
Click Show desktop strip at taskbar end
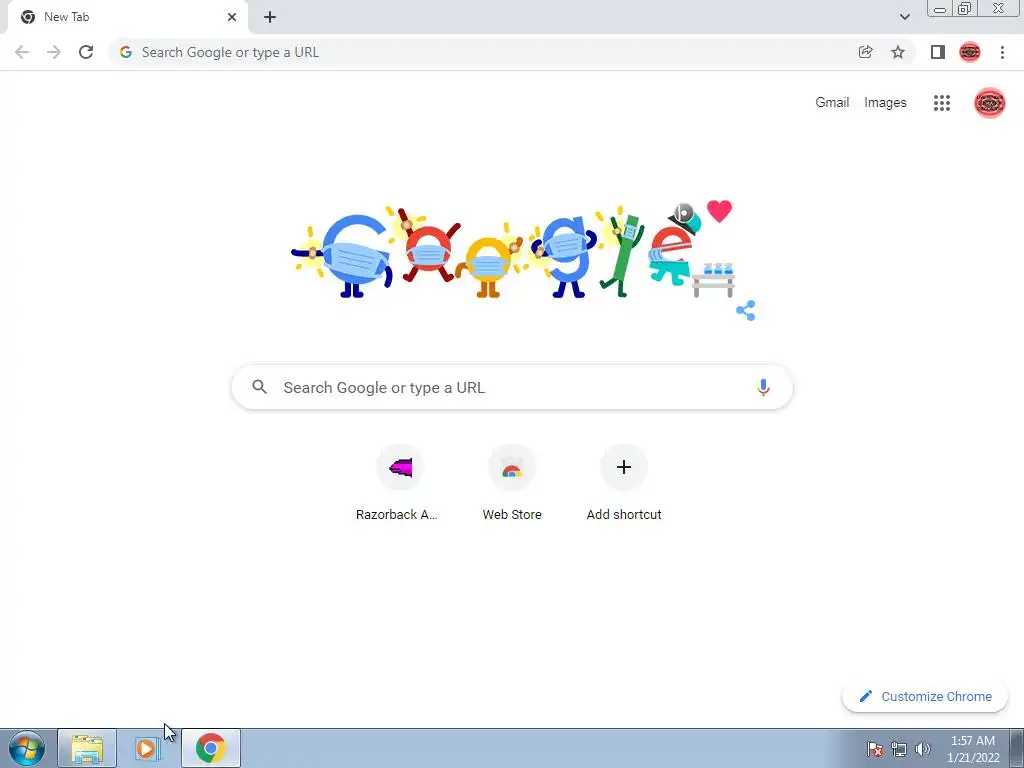point(1016,748)
